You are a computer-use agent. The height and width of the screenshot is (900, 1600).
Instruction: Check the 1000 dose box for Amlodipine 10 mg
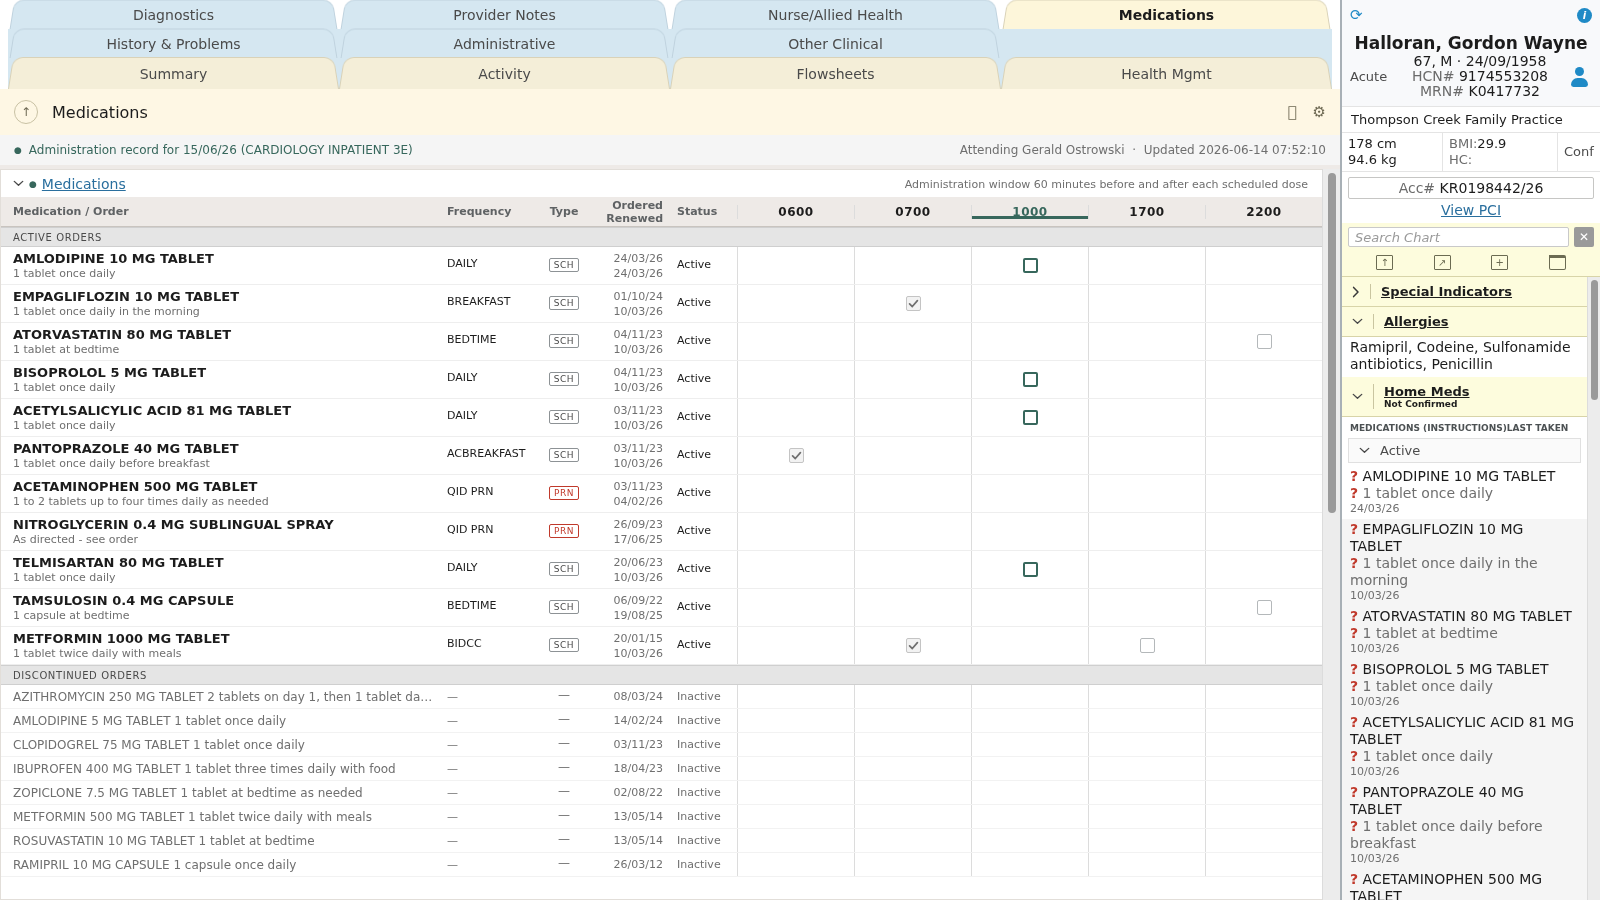1030,265
